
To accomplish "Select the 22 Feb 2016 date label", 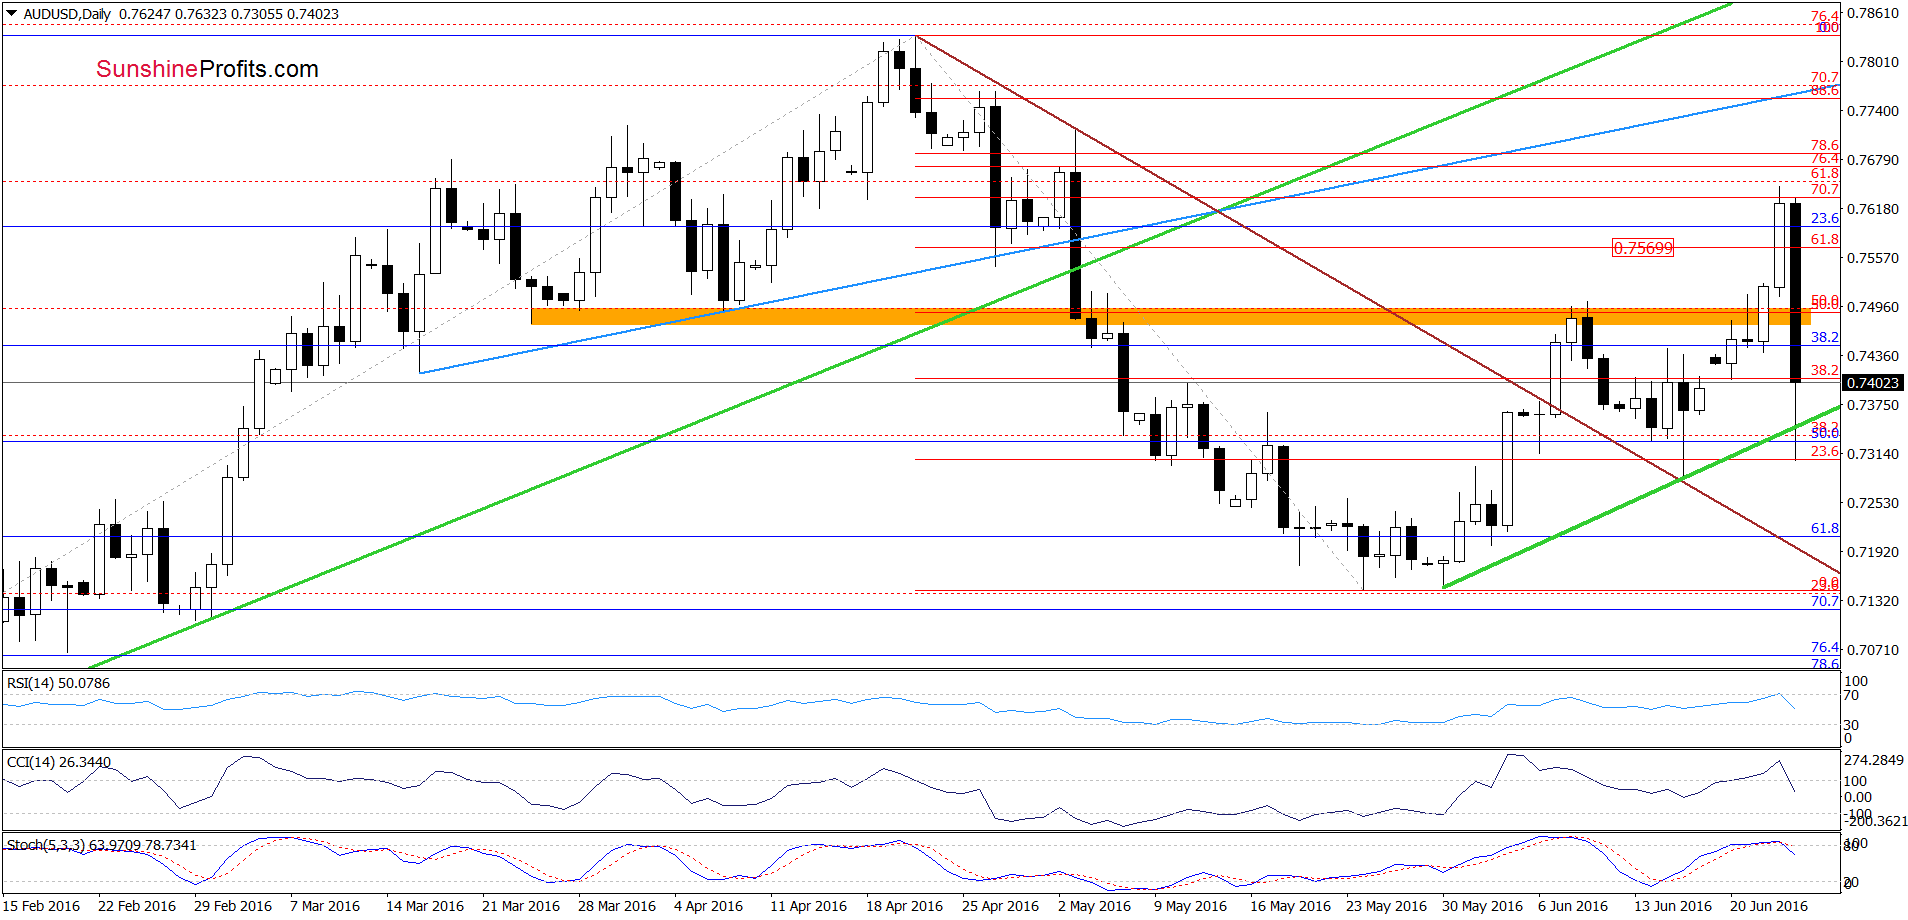I will pos(137,906).
